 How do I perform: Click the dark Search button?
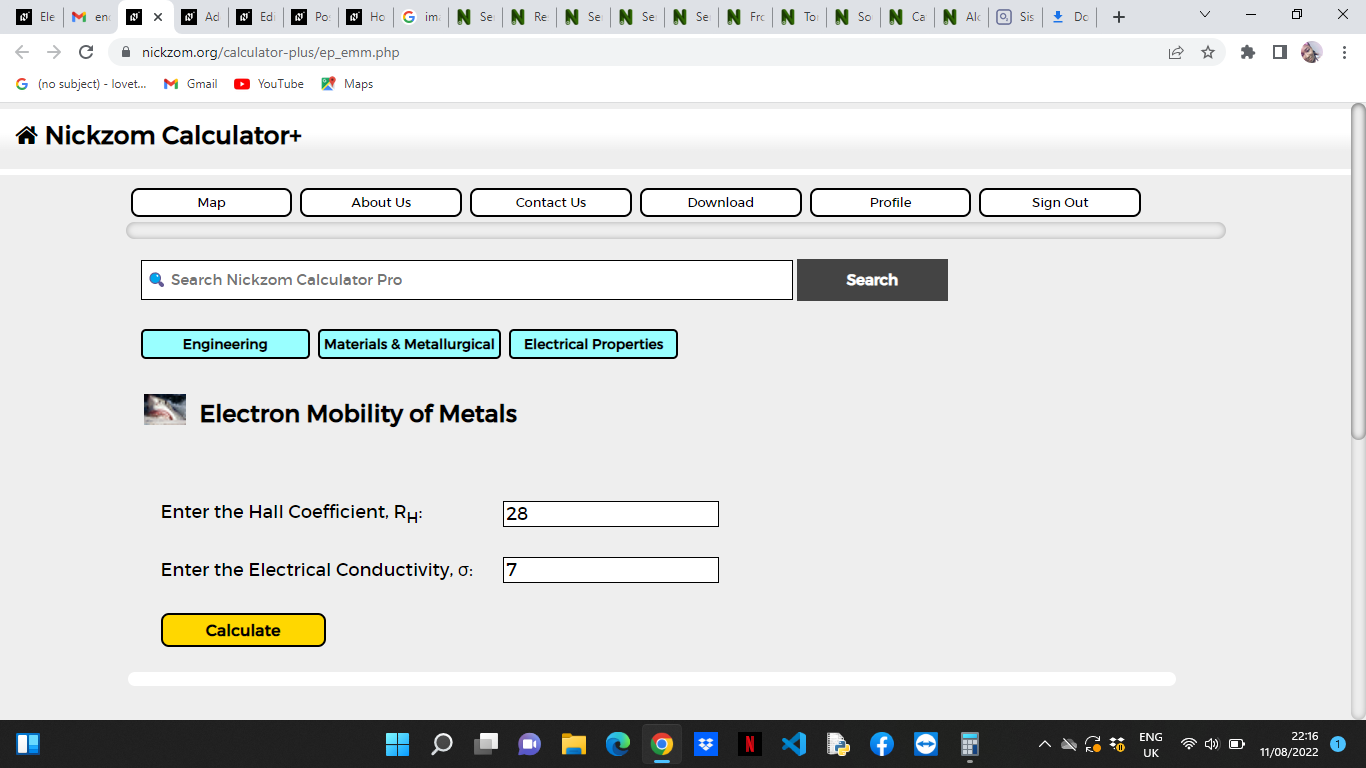(872, 280)
